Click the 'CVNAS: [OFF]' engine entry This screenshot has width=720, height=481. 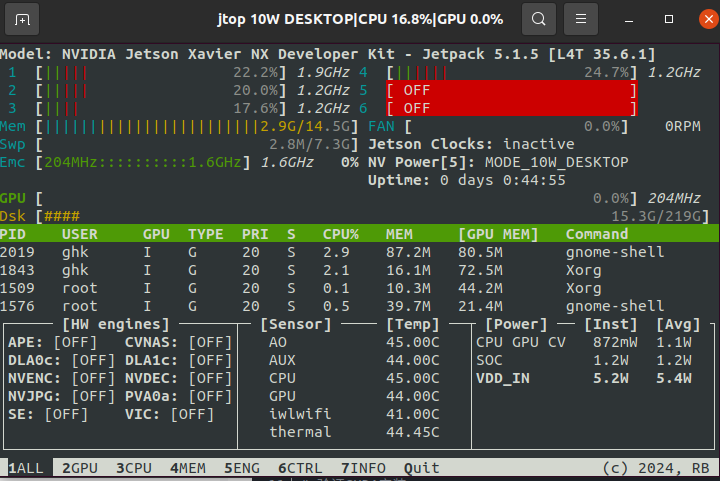(x=179, y=342)
